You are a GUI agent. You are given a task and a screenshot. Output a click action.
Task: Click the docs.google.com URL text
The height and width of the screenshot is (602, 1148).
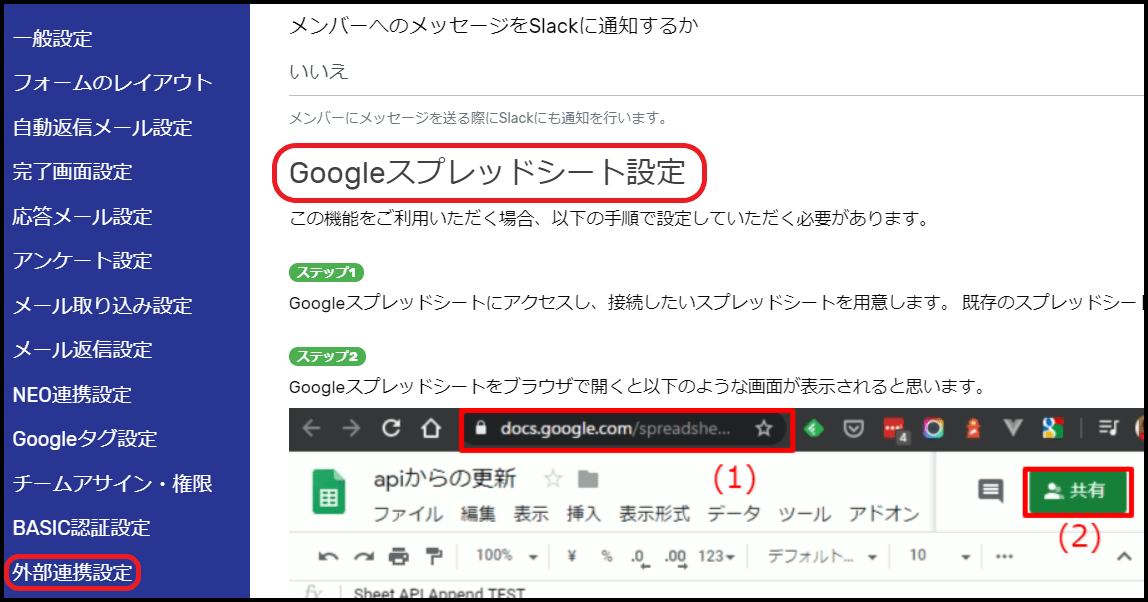[x=615, y=428]
